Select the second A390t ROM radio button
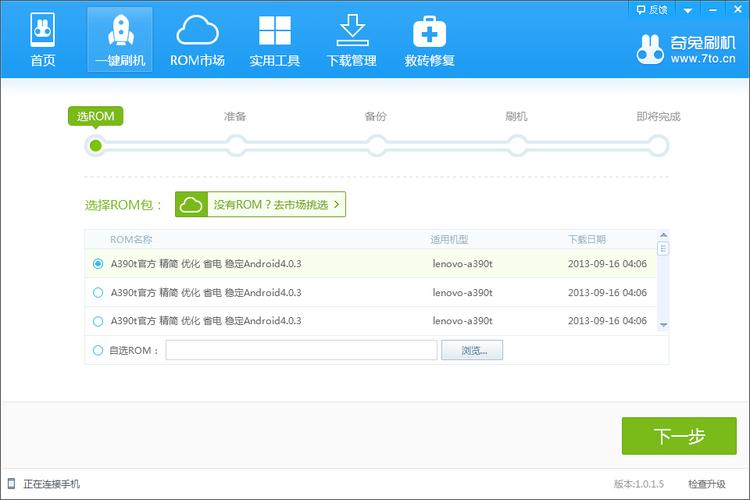This screenshot has width=750, height=500. [98, 293]
